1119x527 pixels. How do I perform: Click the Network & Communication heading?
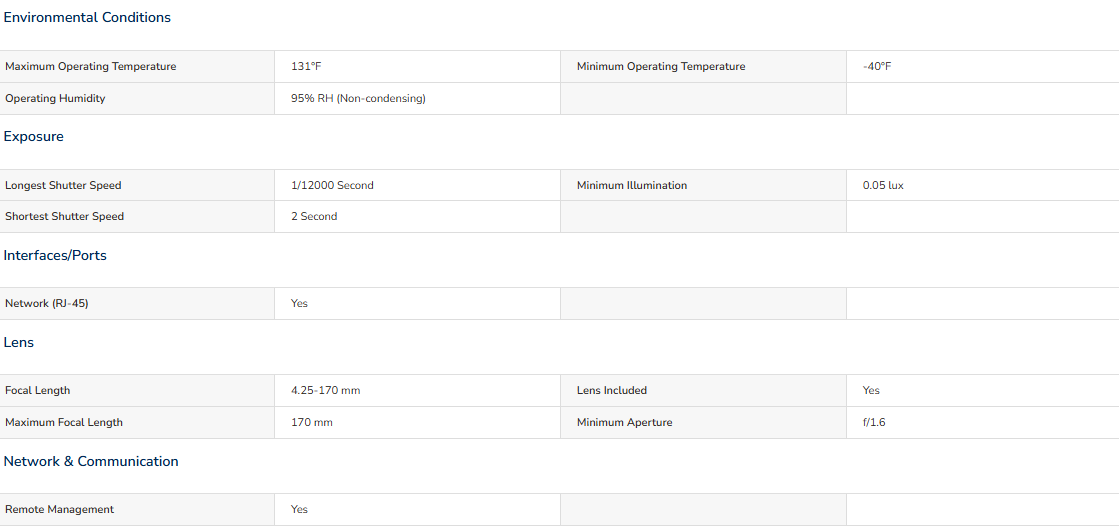tap(91, 461)
